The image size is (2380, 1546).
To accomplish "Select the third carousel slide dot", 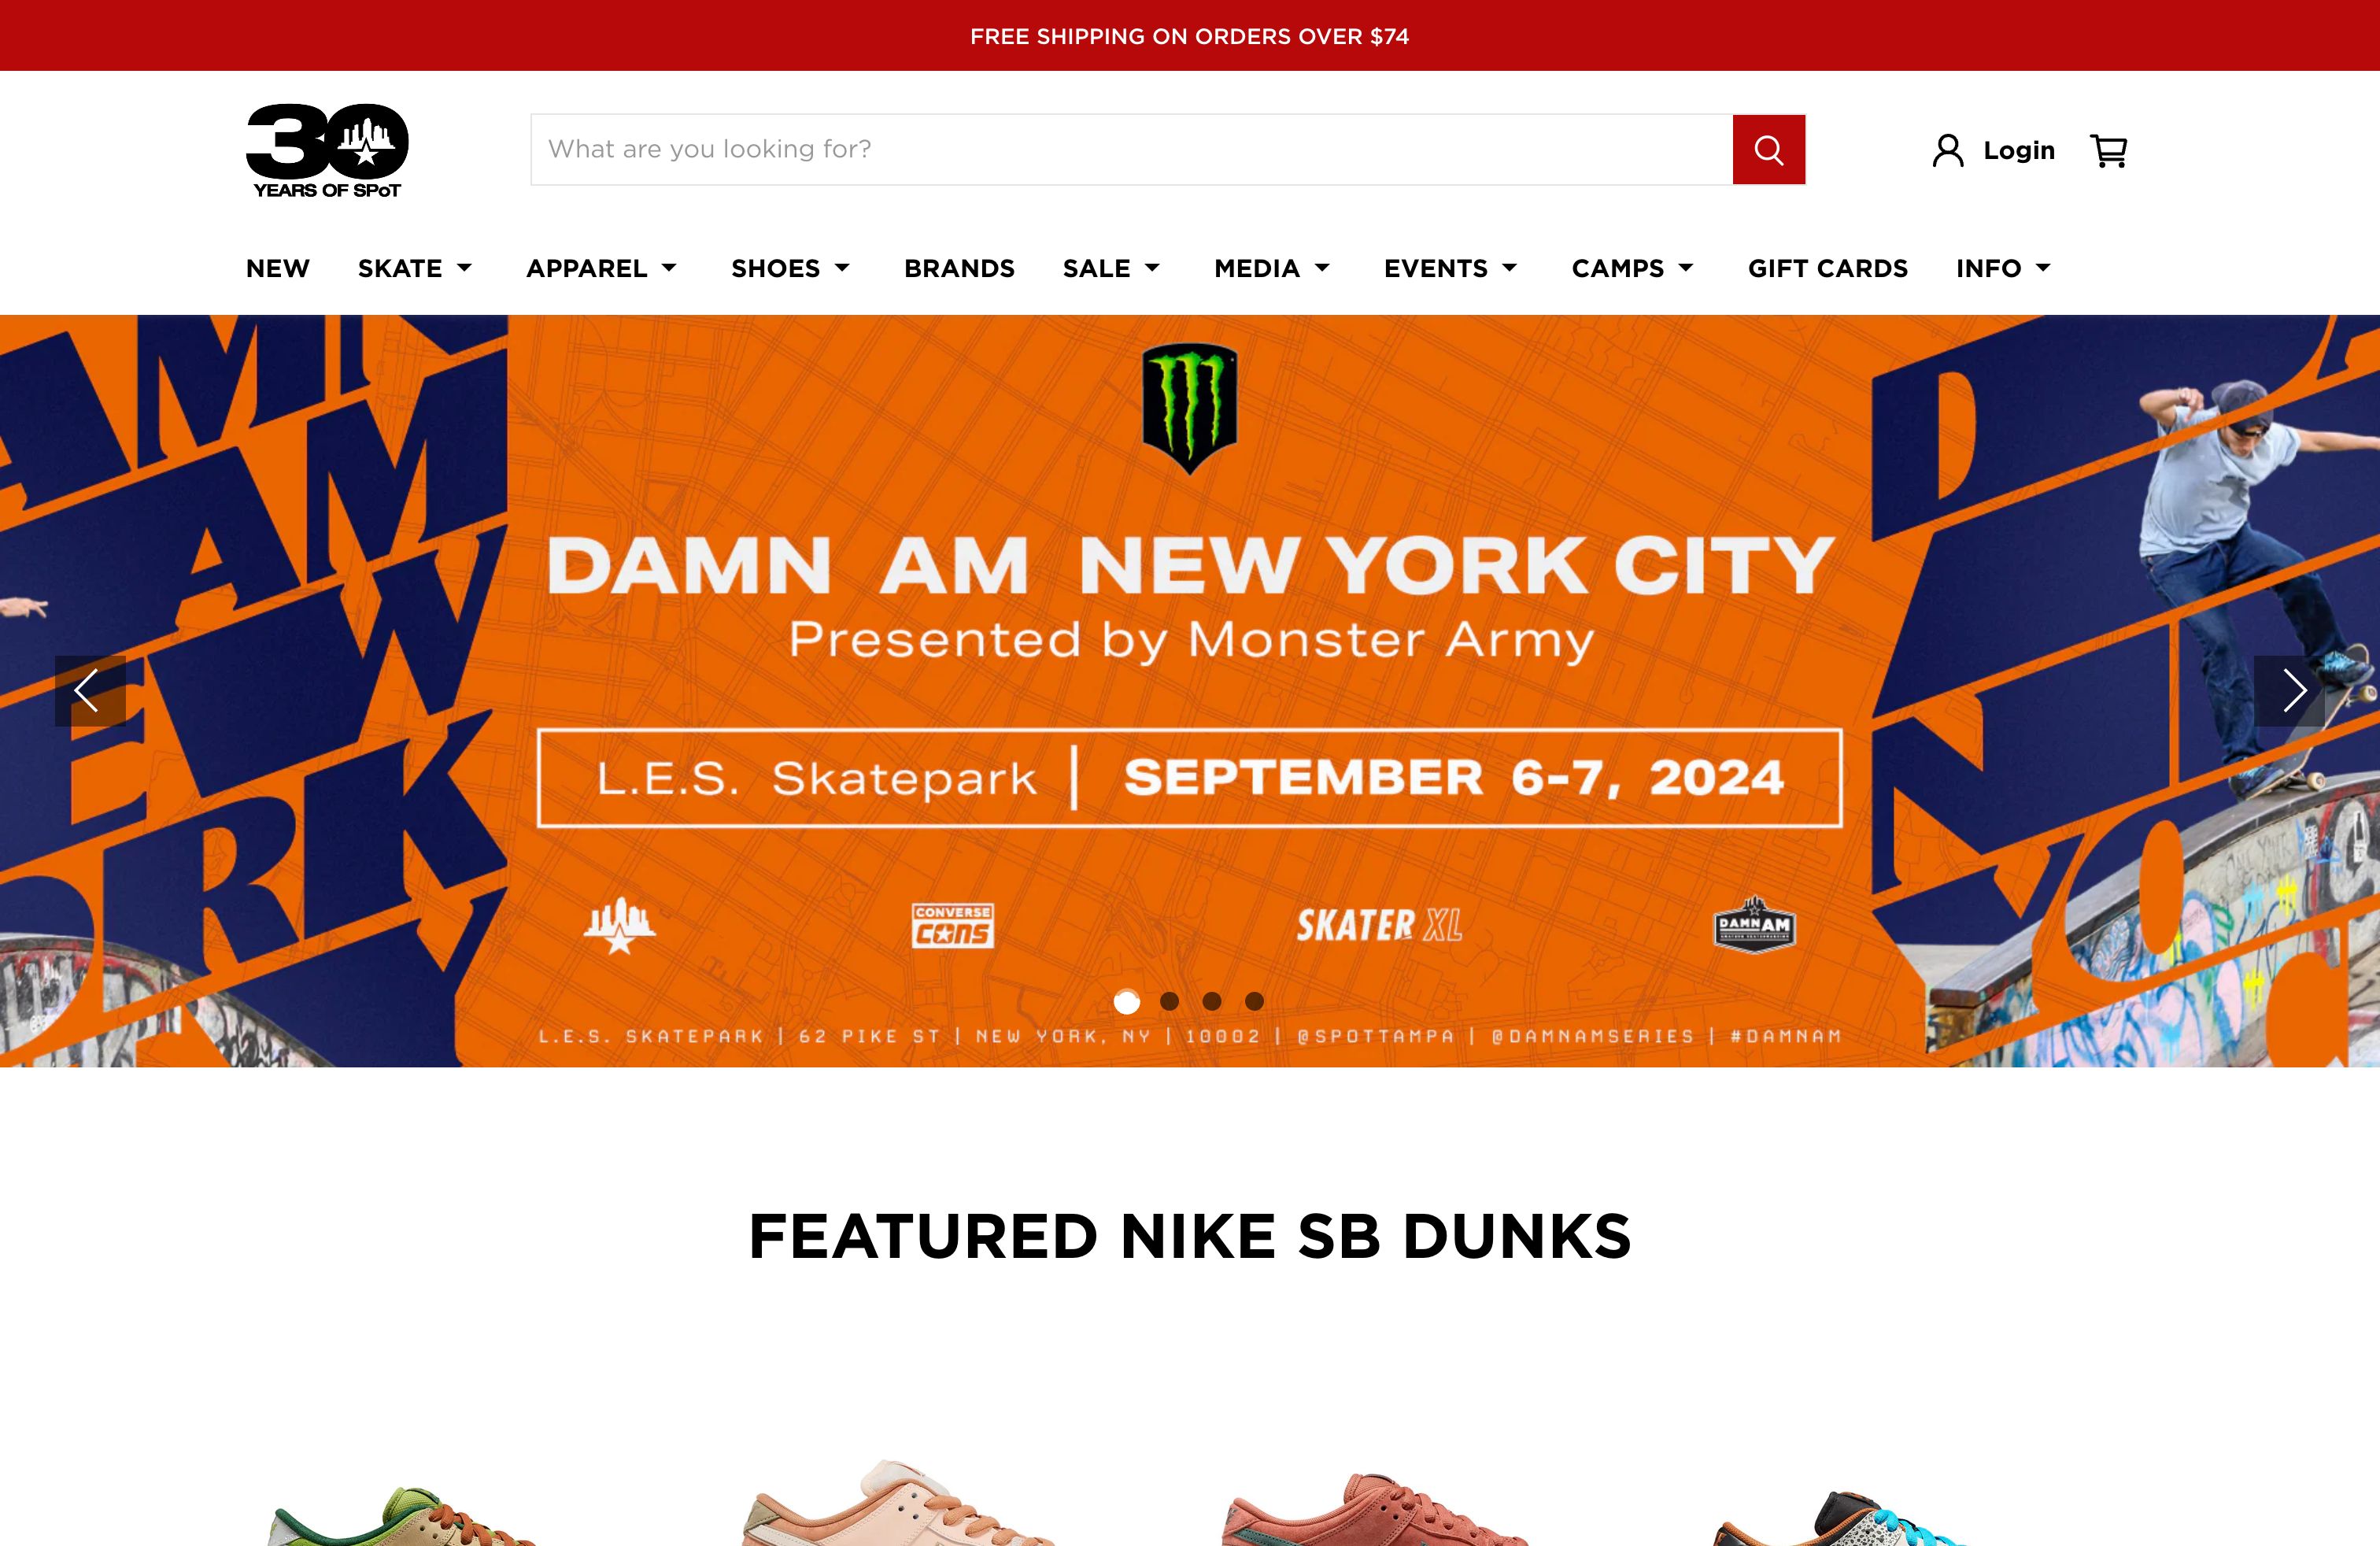I will coord(1212,1001).
